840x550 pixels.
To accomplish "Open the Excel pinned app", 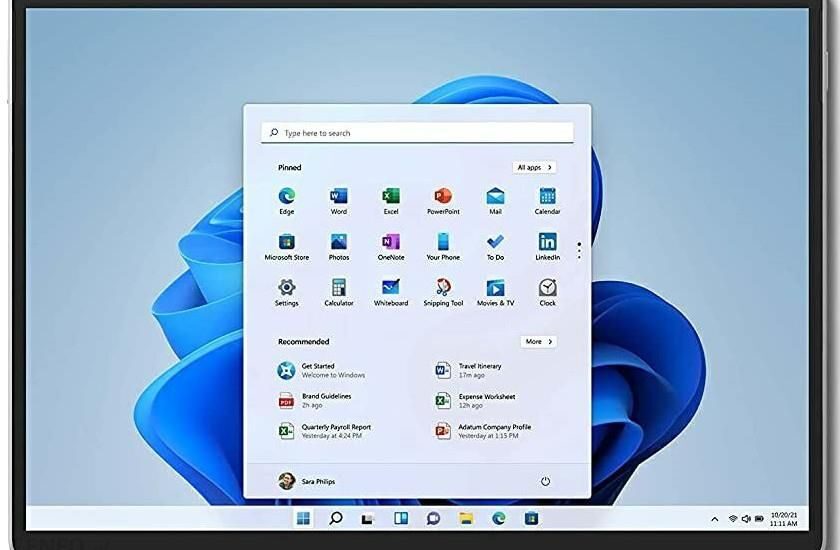I will click(391, 201).
